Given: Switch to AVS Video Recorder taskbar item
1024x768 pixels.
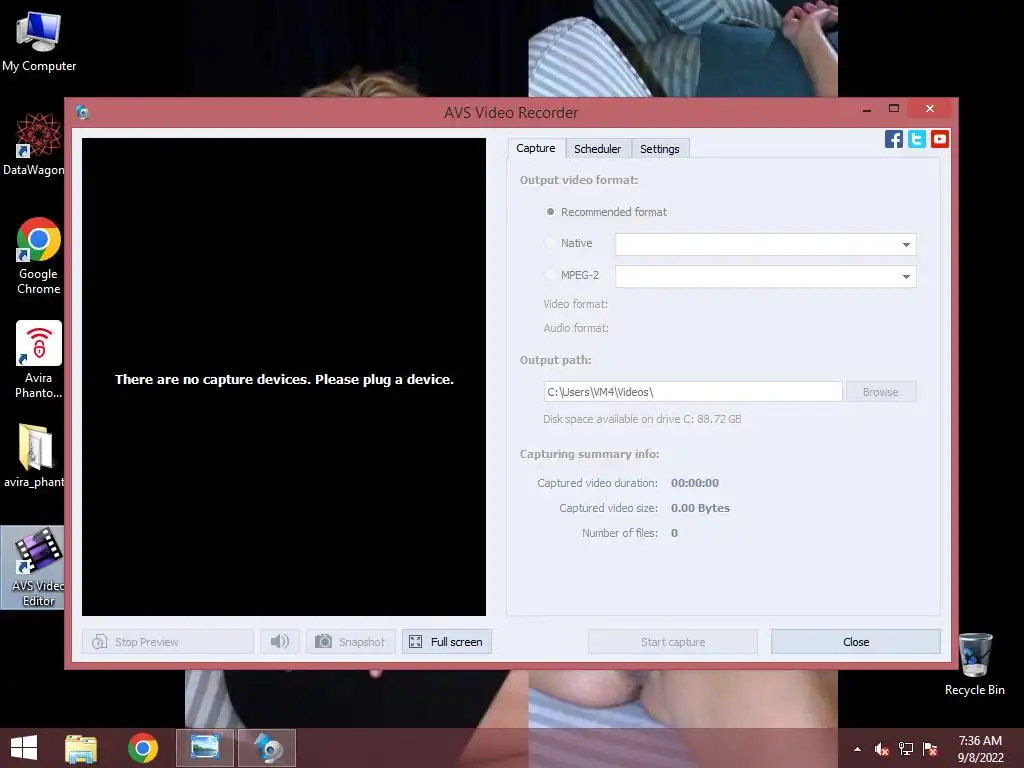Looking at the screenshot, I should click(266, 748).
